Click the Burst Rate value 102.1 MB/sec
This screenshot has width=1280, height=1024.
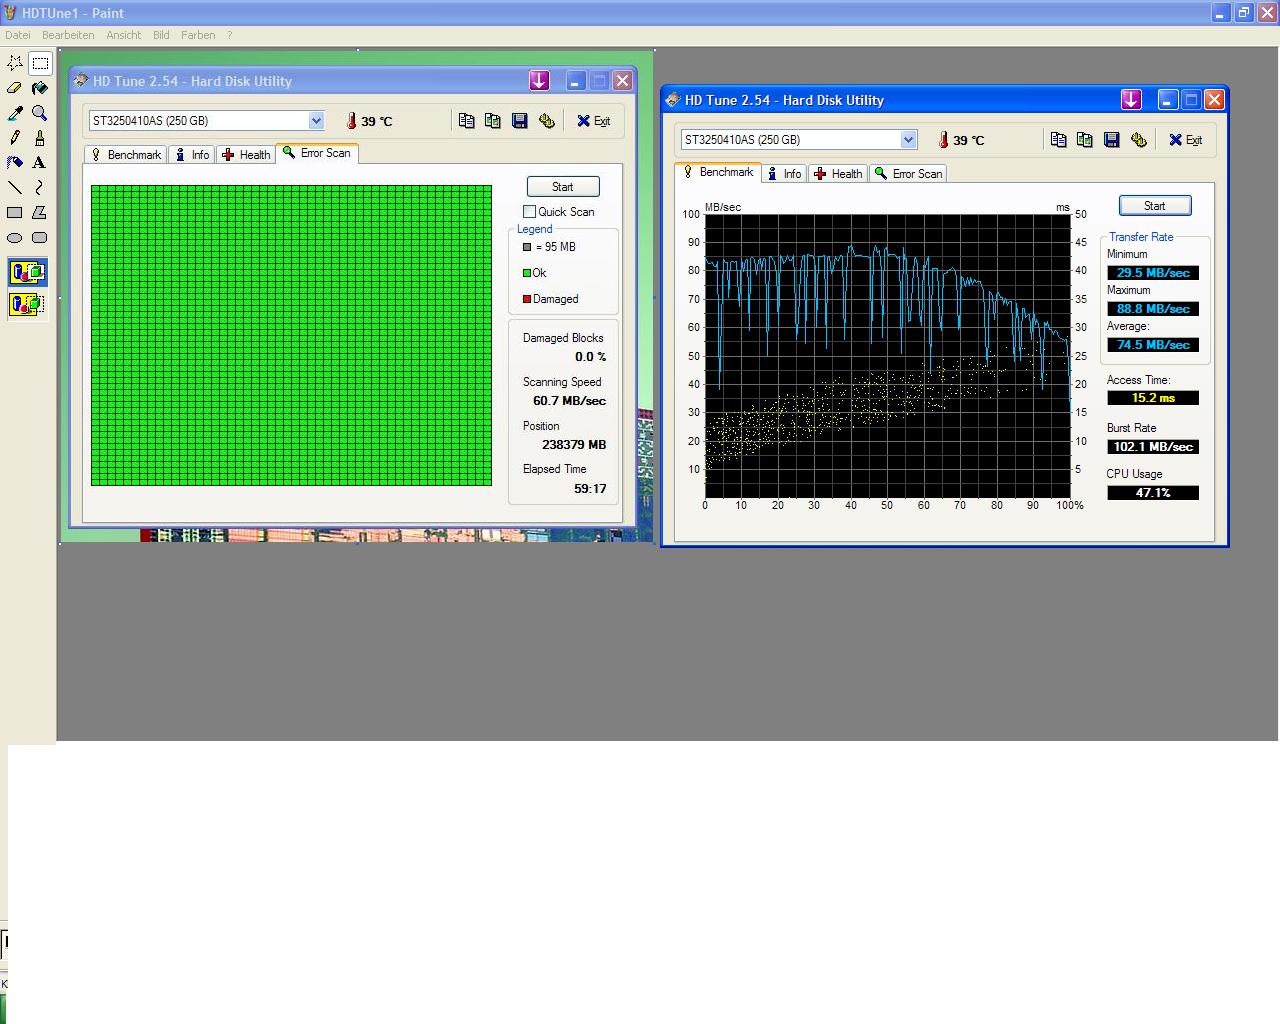point(1153,447)
